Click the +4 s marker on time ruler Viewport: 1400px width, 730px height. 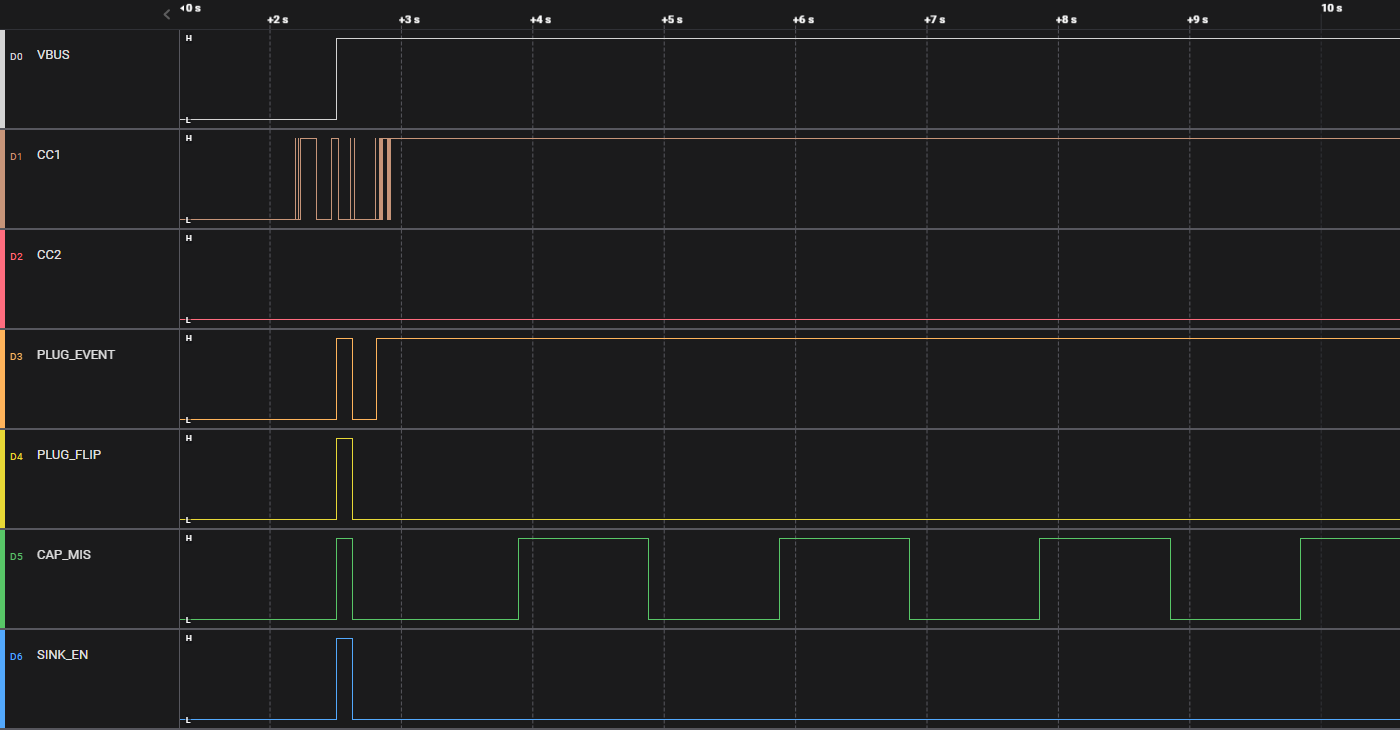[x=540, y=20]
